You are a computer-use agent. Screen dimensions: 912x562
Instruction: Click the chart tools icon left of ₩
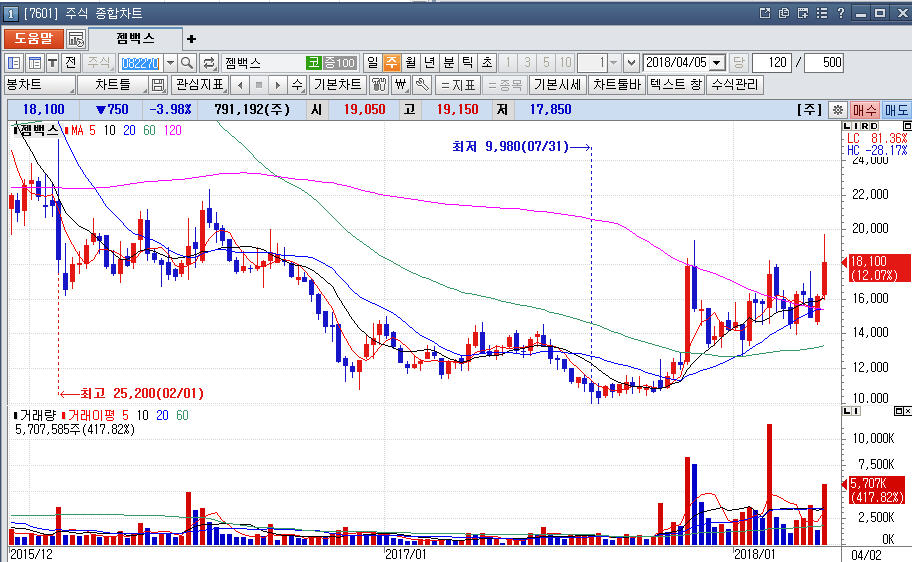pyautogui.click(x=380, y=85)
